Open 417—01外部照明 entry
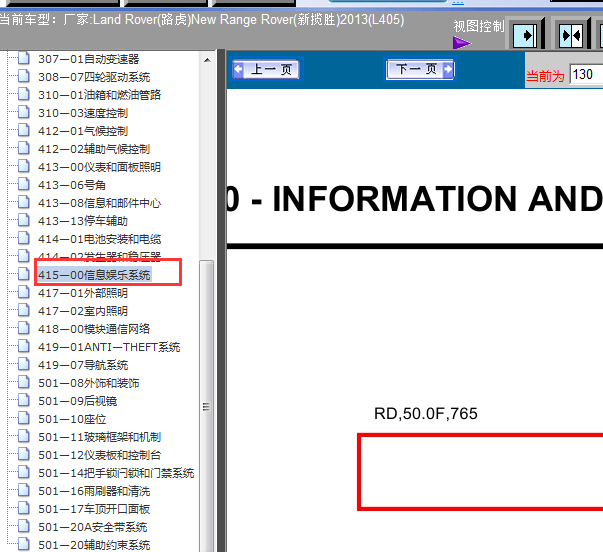 point(83,293)
